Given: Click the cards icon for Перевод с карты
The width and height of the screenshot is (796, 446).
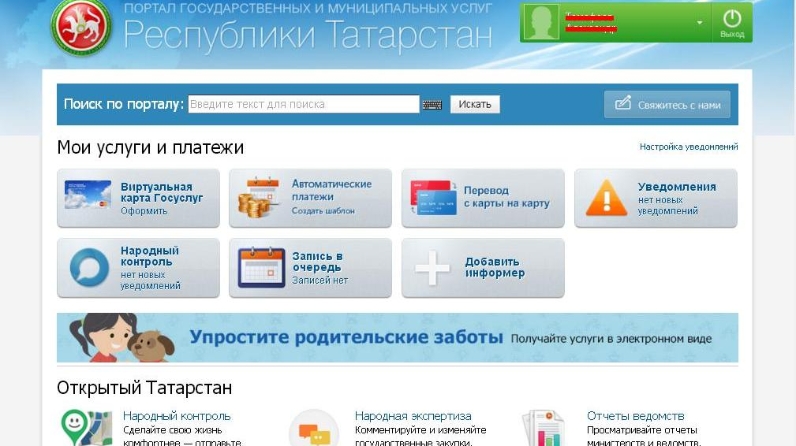Looking at the screenshot, I should click(433, 198).
